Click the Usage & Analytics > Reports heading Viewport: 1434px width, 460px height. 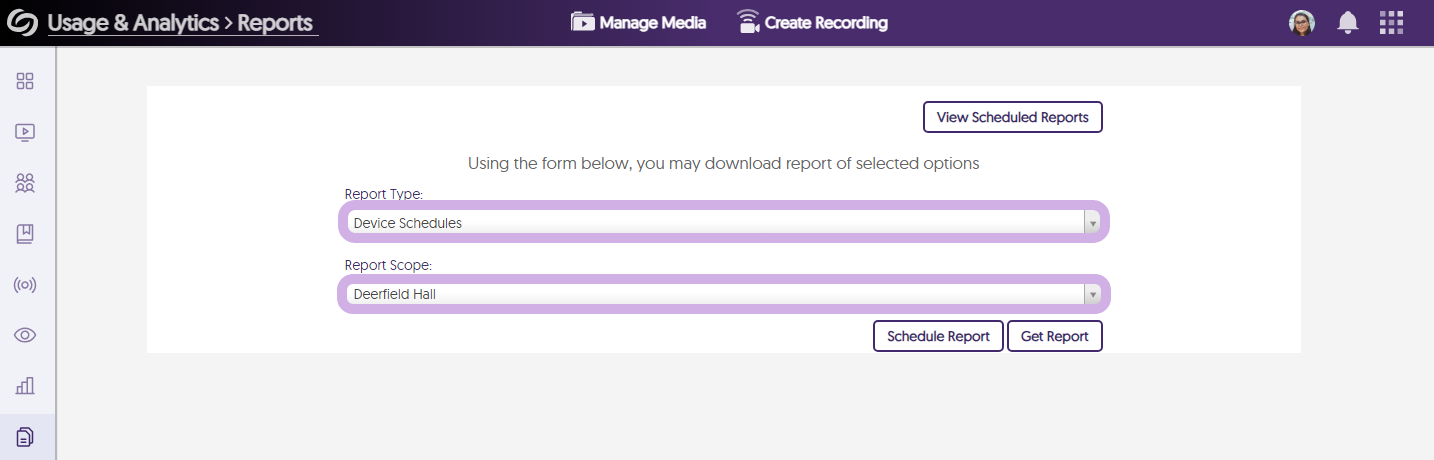pos(181,23)
